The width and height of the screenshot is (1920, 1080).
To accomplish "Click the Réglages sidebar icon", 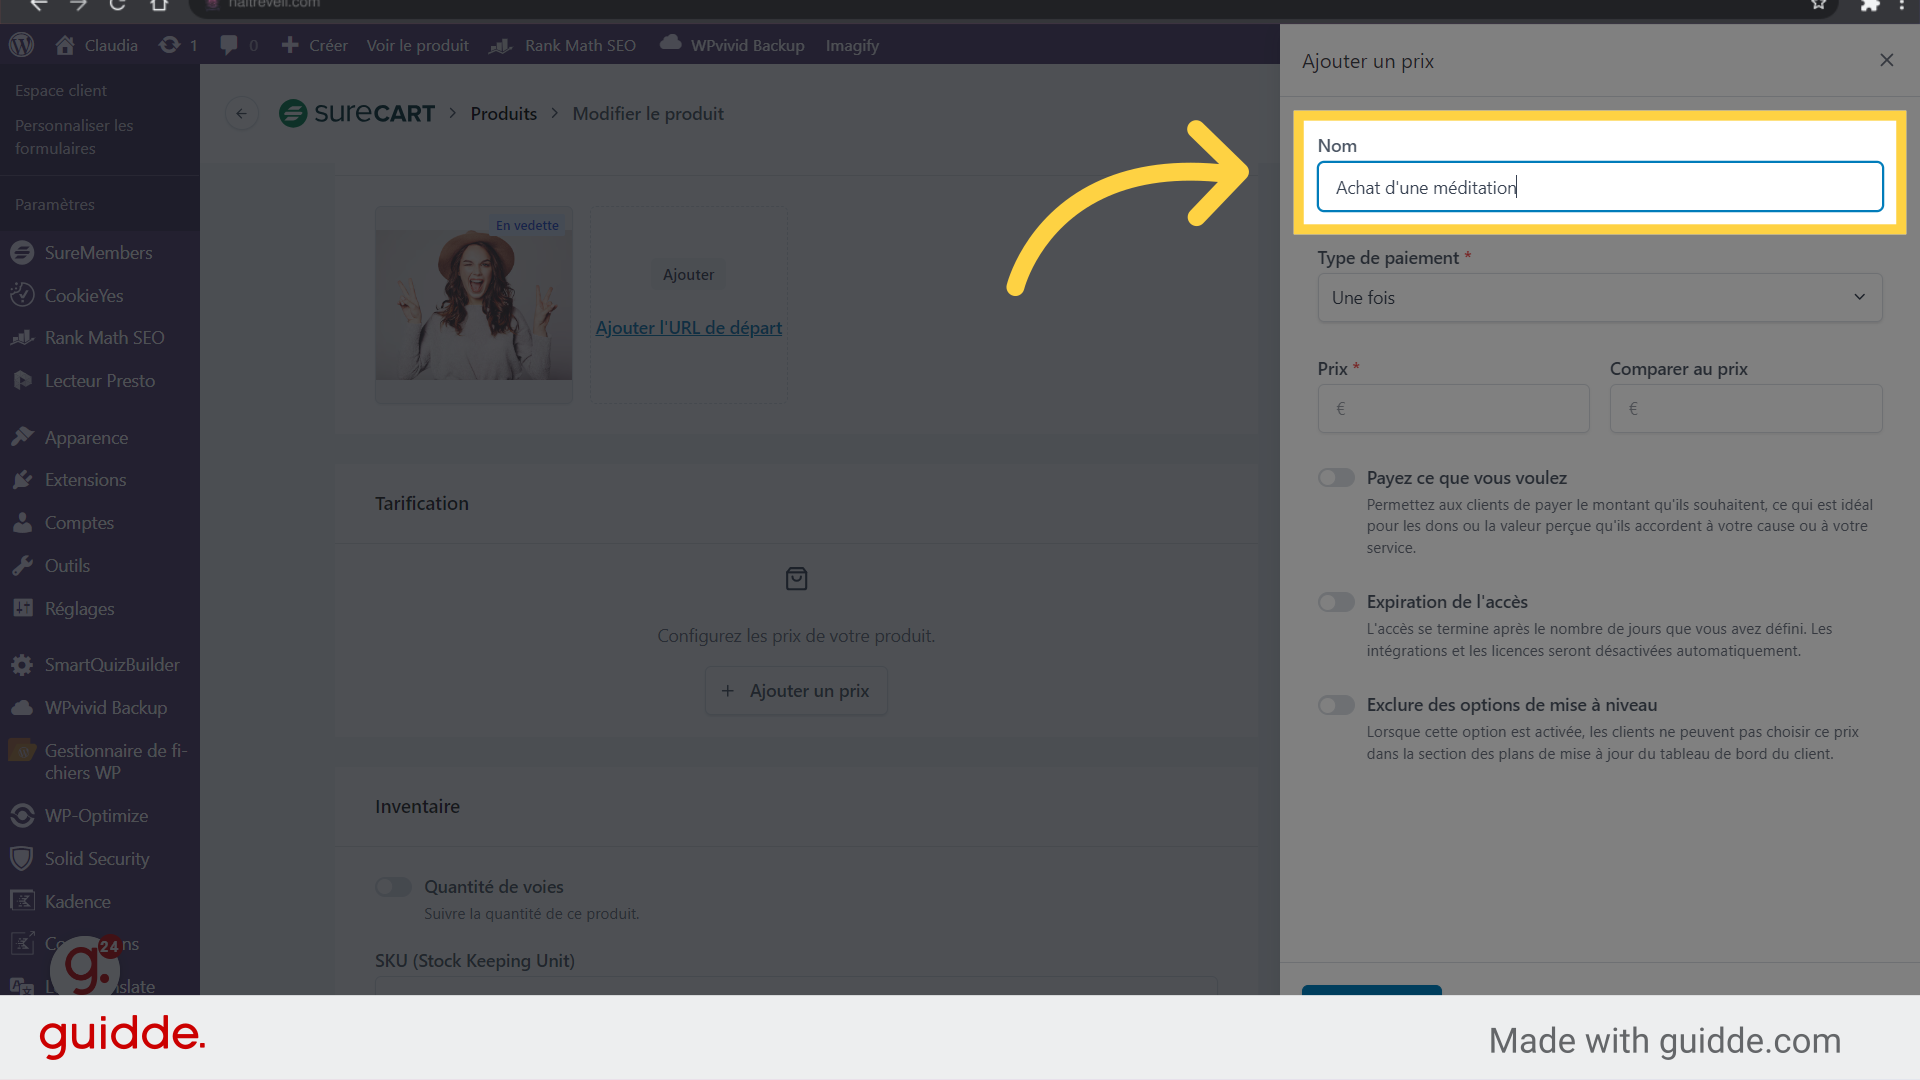I will point(22,608).
